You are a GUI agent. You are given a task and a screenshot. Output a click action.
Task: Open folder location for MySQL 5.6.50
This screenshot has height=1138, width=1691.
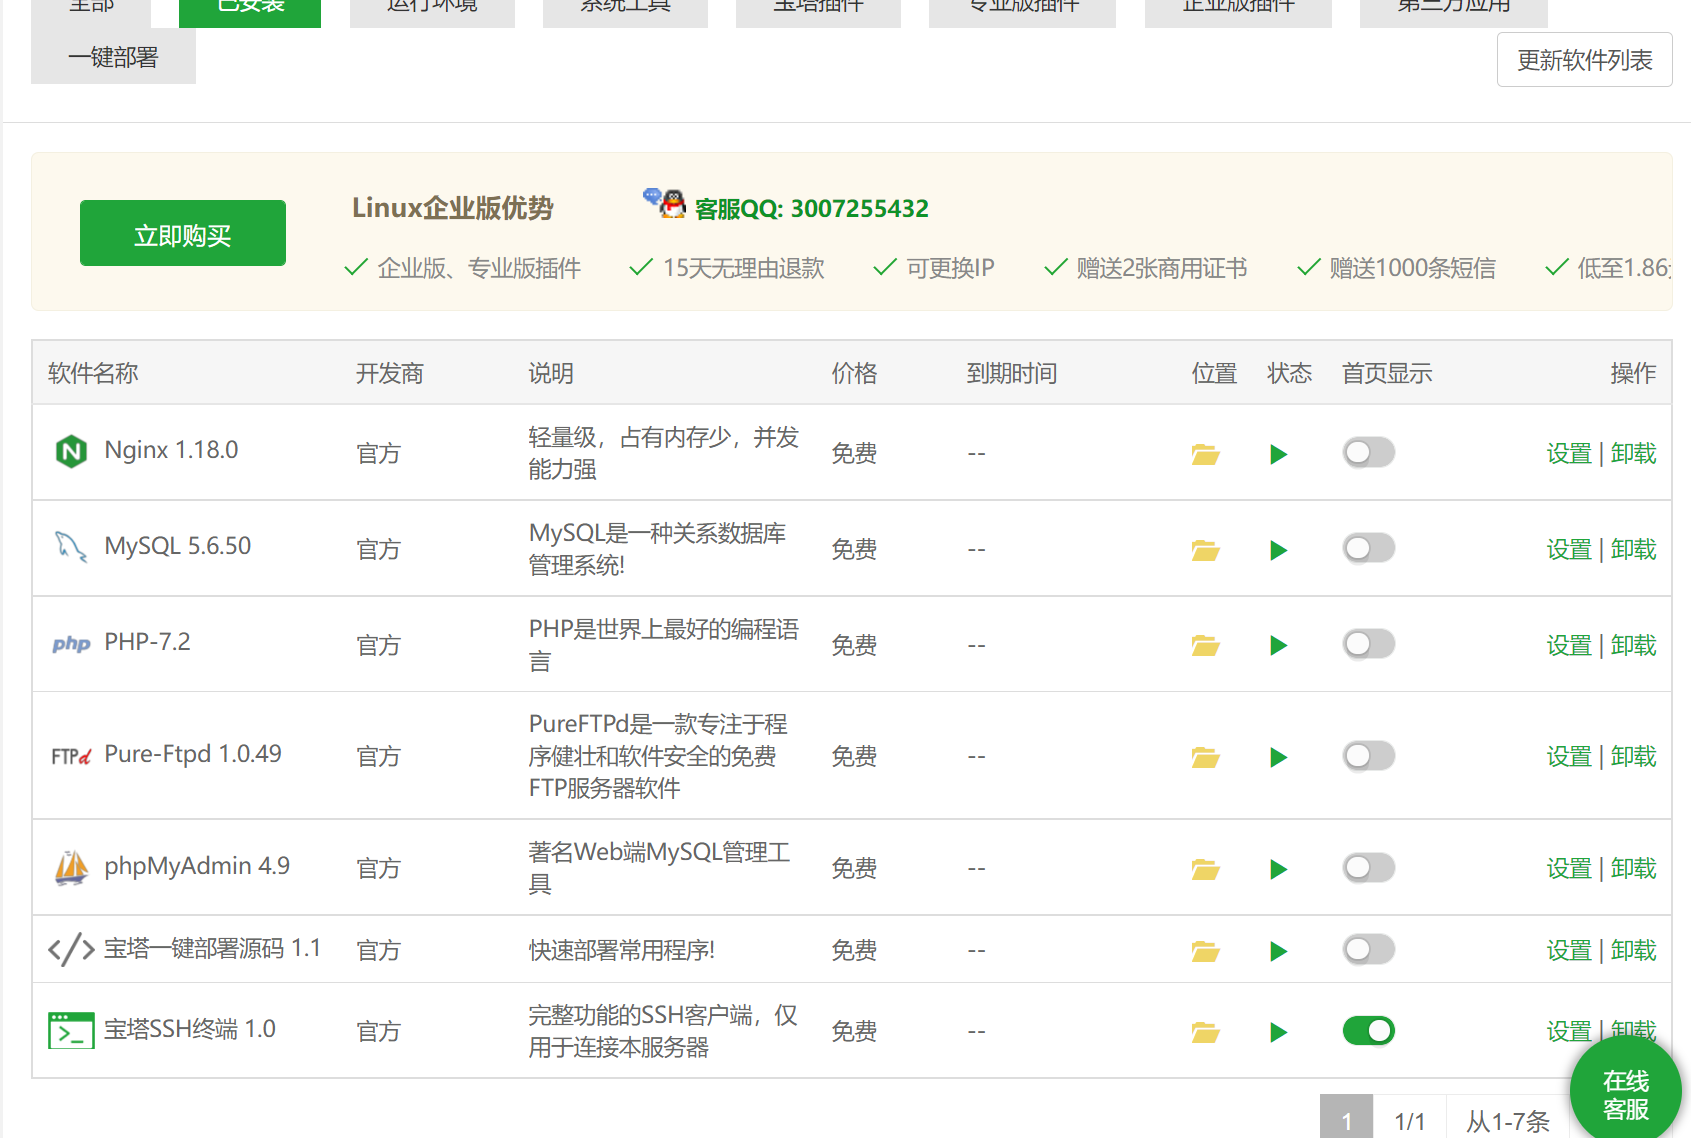[1205, 551]
